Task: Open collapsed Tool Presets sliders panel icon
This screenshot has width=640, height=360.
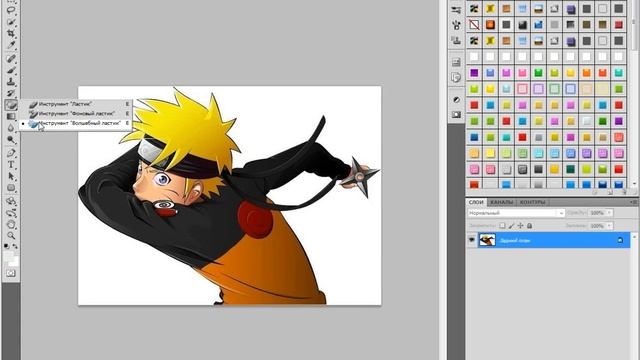Action: pos(456,10)
